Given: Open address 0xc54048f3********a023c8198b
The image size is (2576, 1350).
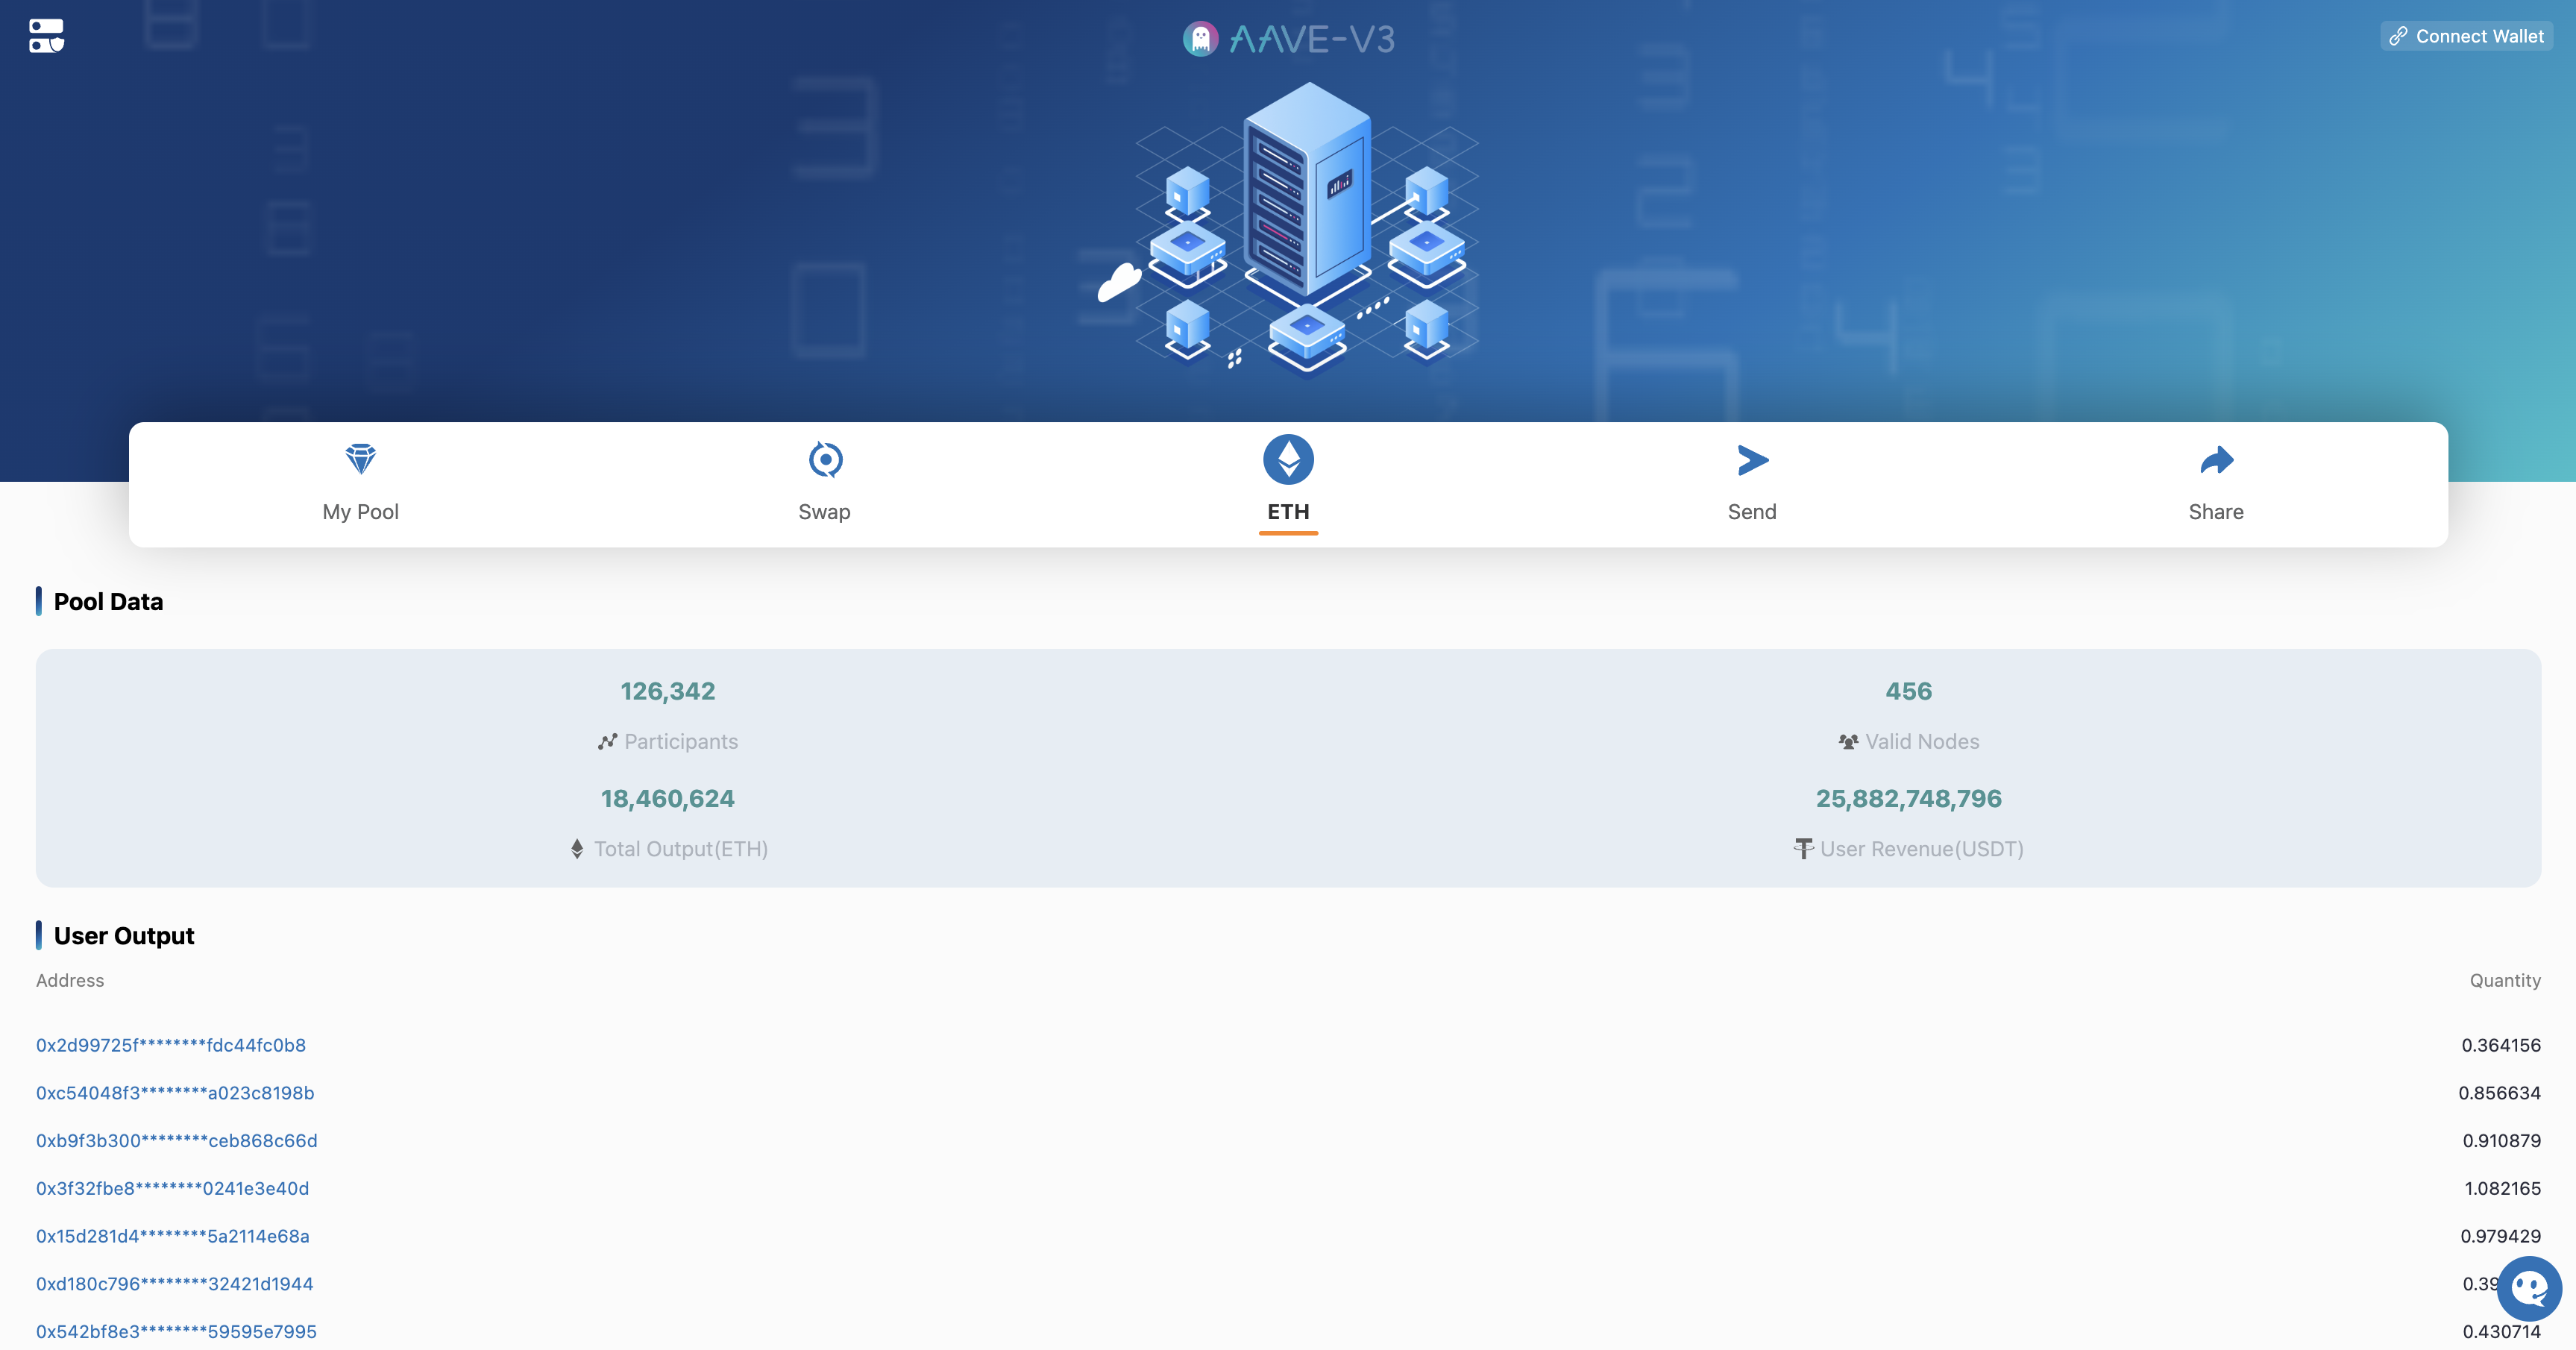Looking at the screenshot, I should (175, 1093).
